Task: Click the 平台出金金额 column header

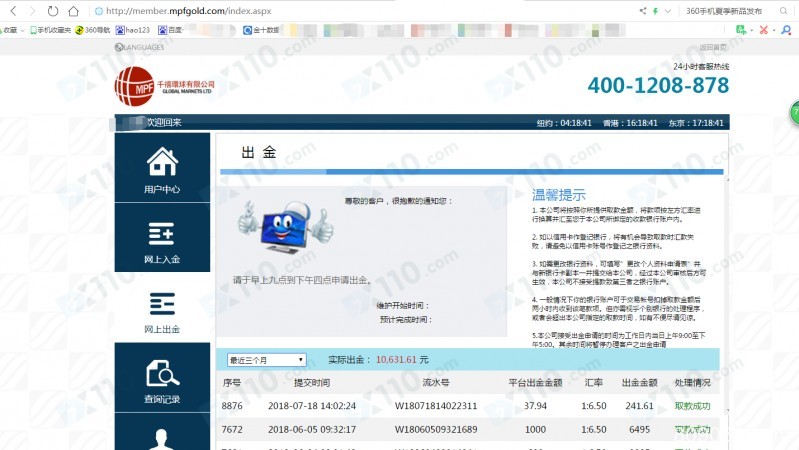Action: coord(535,382)
